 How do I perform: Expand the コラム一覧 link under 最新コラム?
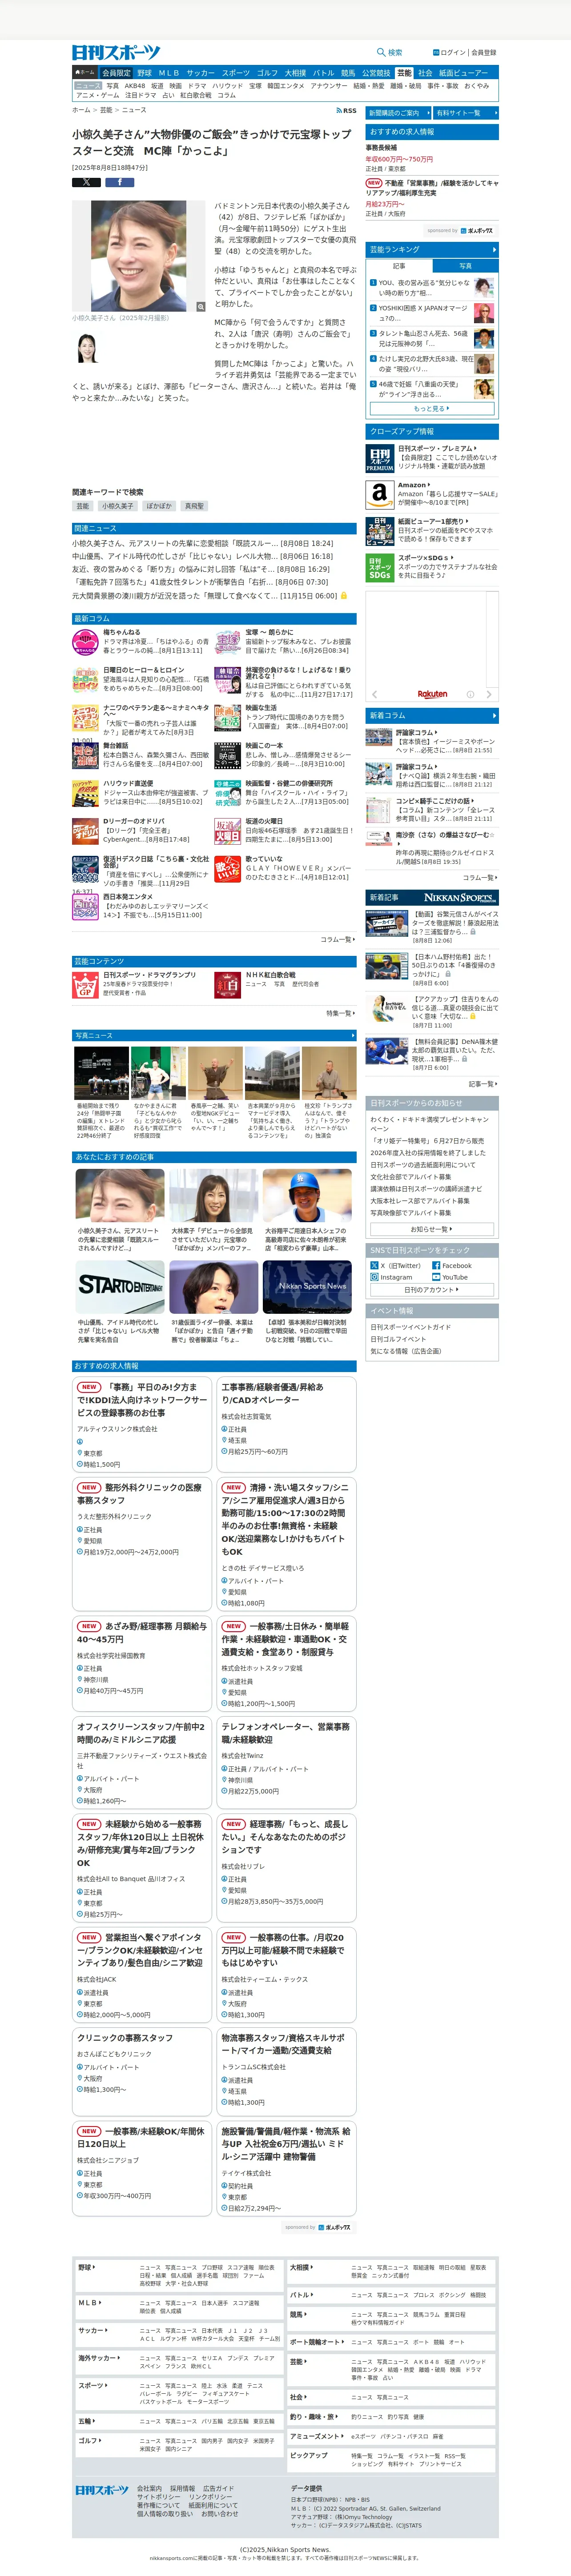[x=338, y=940]
